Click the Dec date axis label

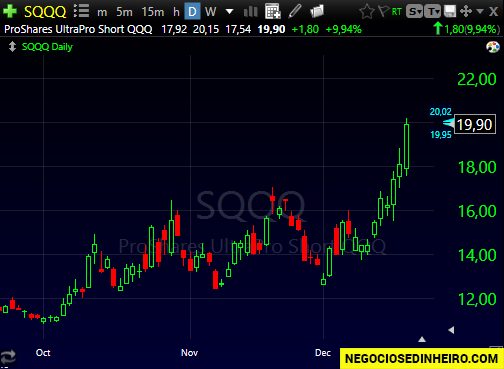323,353
